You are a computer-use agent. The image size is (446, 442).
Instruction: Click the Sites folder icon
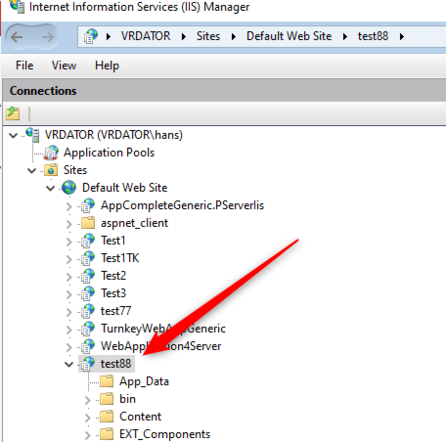[51, 170]
